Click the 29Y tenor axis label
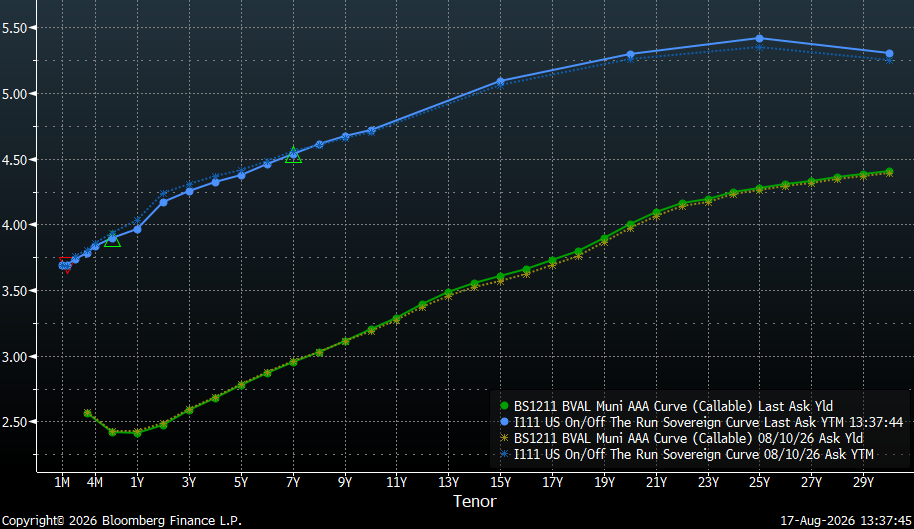Screen dimensions: 914x529 tap(863, 482)
